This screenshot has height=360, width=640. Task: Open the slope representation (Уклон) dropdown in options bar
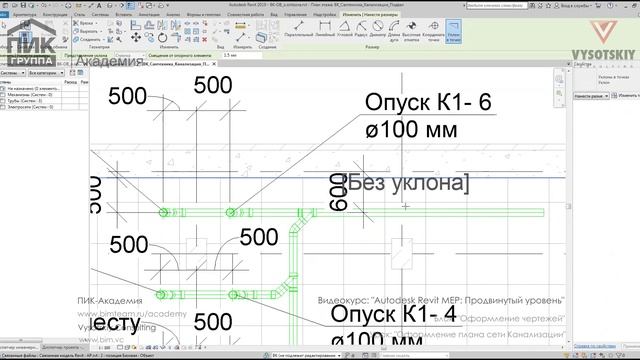pyautogui.click(x=130, y=55)
